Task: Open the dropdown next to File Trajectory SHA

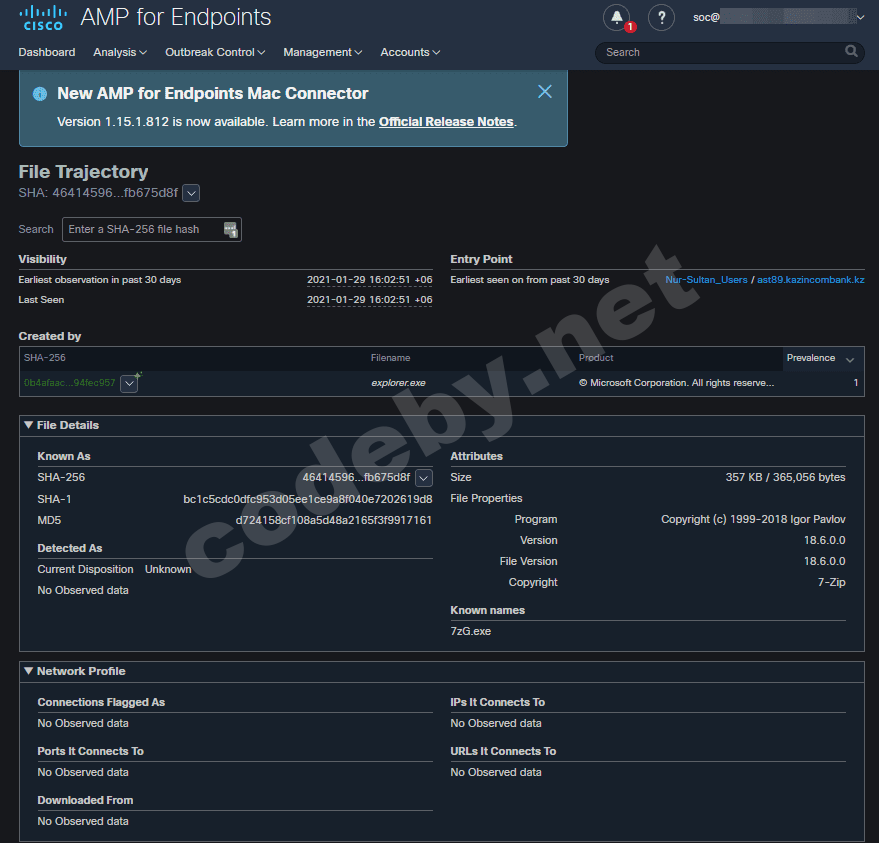Action: click(x=192, y=193)
